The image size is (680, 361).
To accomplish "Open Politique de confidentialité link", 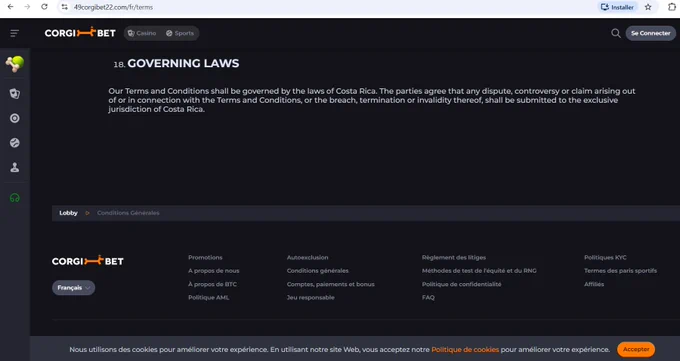I will 461,284.
